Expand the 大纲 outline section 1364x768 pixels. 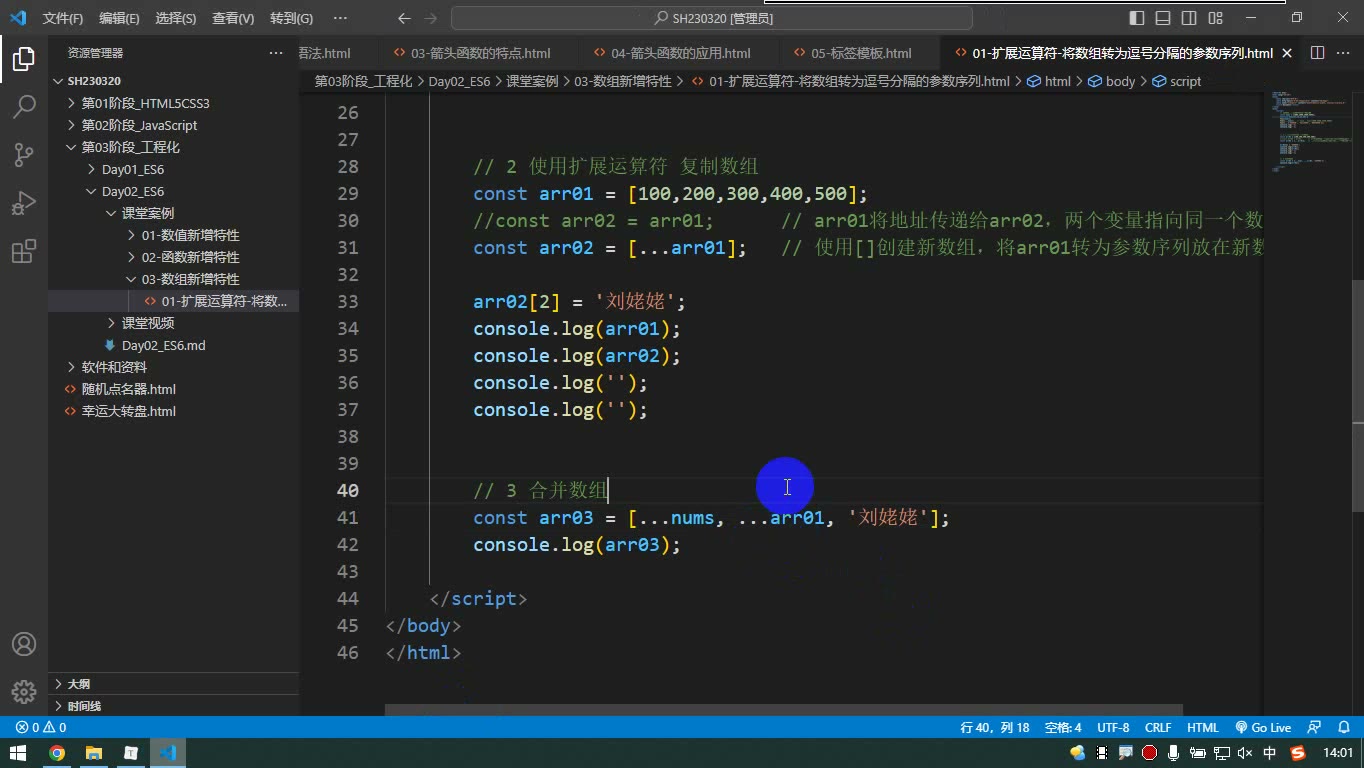(x=174, y=684)
